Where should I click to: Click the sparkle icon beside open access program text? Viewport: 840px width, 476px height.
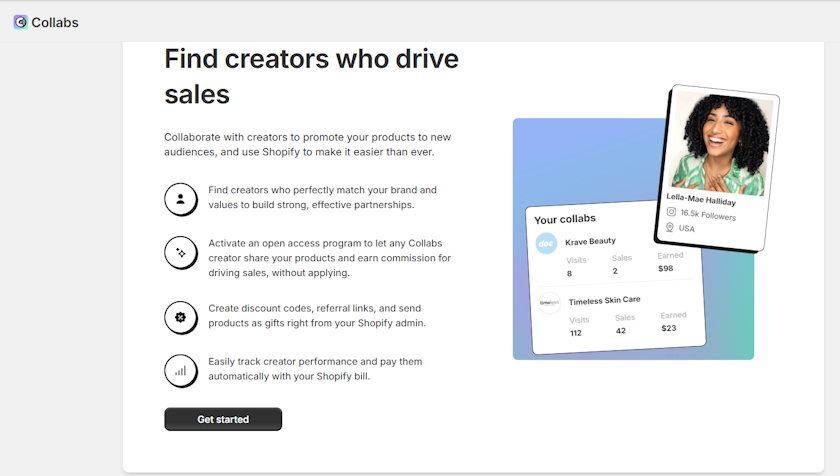(181, 253)
